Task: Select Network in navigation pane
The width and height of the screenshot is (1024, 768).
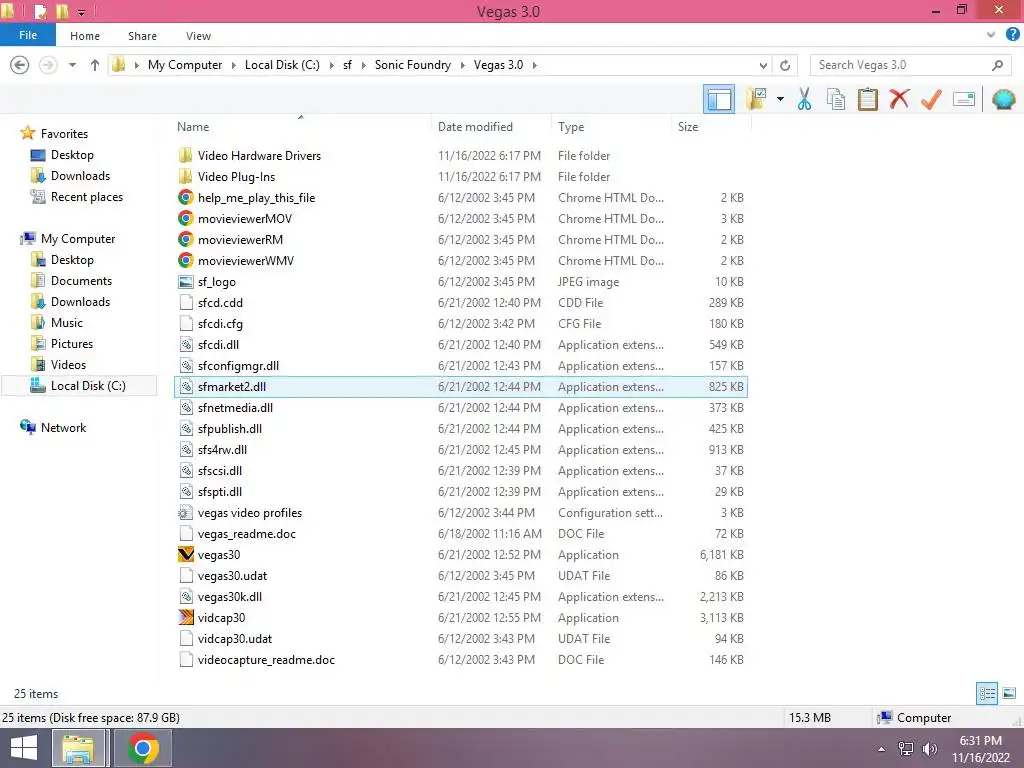Action: (63, 428)
